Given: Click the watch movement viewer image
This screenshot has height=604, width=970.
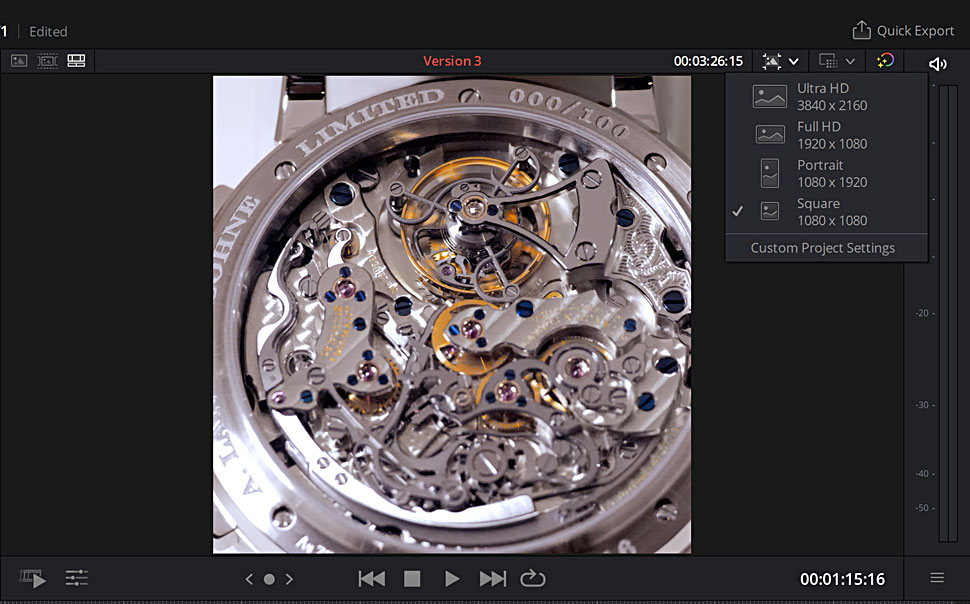Looking at the screenshot, I should point(452,314).
